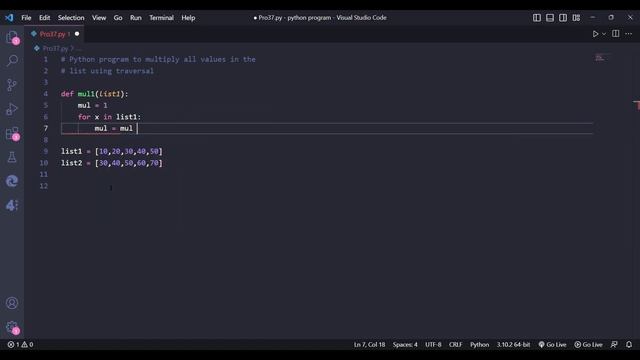
Task: Open the Terminal menu
Action: click(x=161, y=18)
